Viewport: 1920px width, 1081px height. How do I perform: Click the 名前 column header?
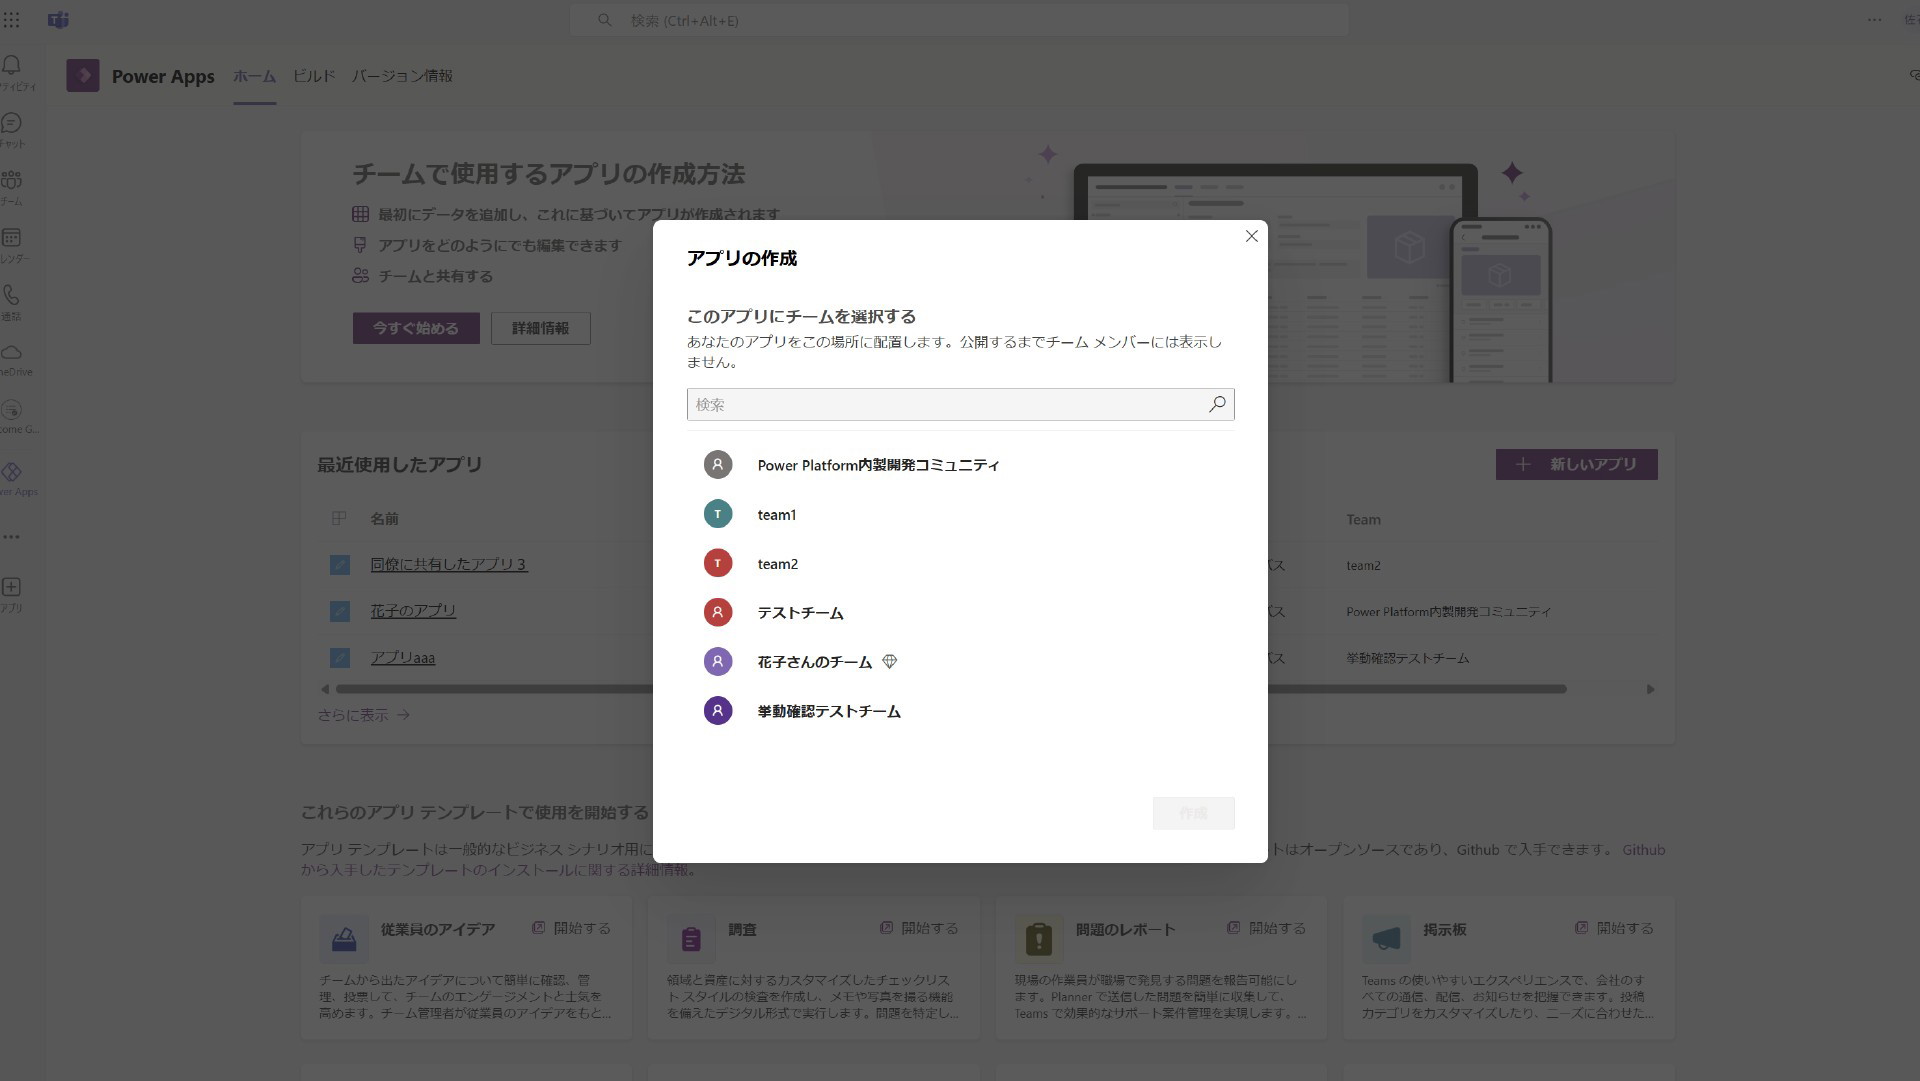[x=384, y=519]
